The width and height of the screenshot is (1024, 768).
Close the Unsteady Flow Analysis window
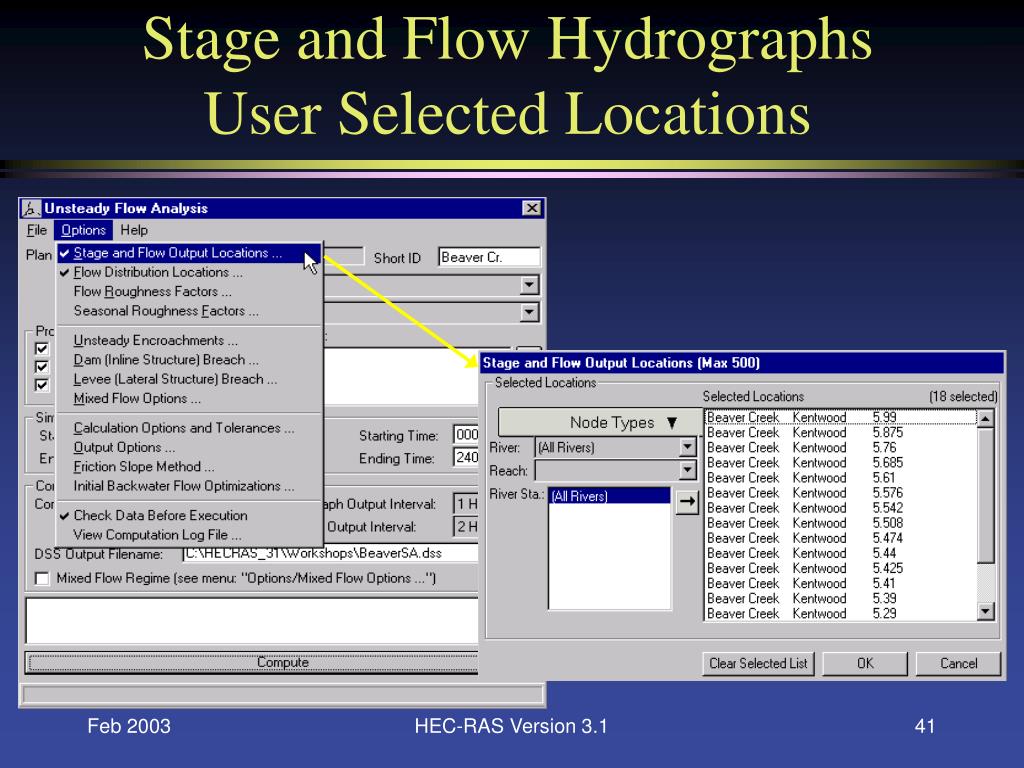point(532,208)
